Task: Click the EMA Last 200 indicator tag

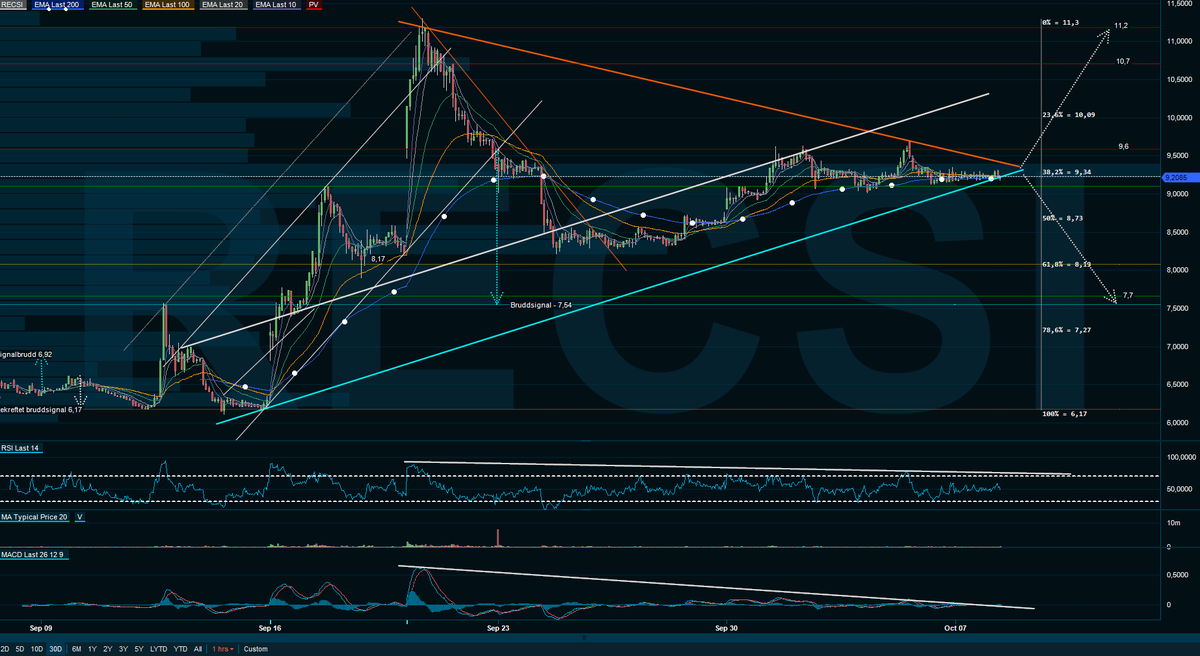Action: [58, 5]
